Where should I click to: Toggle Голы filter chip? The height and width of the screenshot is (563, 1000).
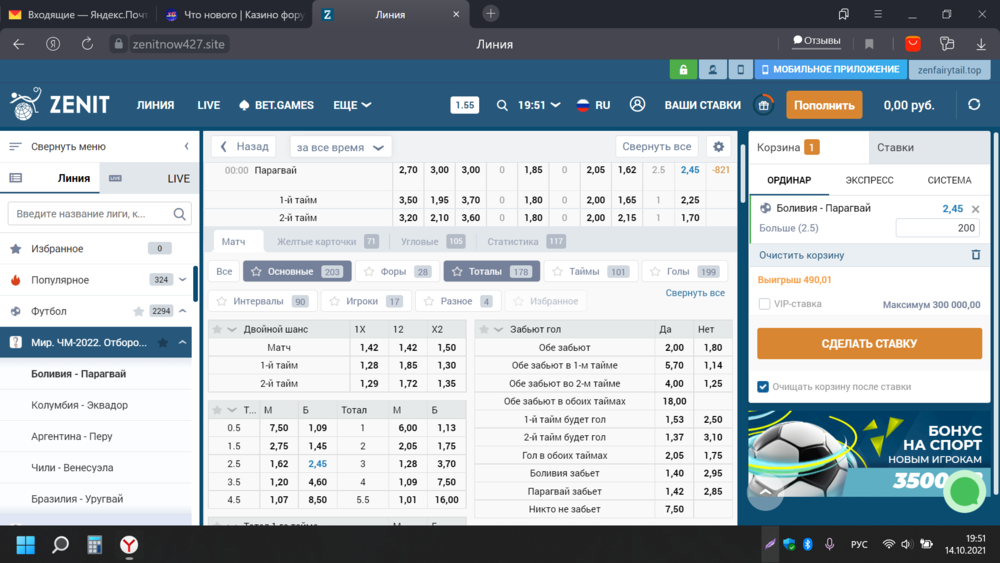pyautogui.click(x=685, y=272)
